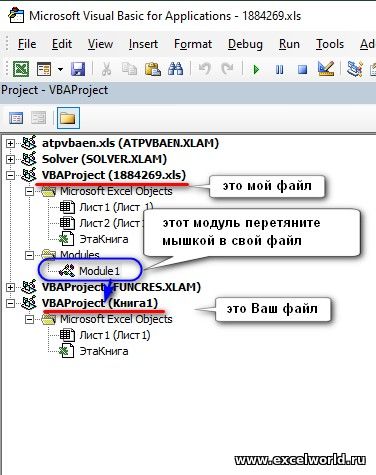Click the Save floppy disk icon

pos(78,69)
